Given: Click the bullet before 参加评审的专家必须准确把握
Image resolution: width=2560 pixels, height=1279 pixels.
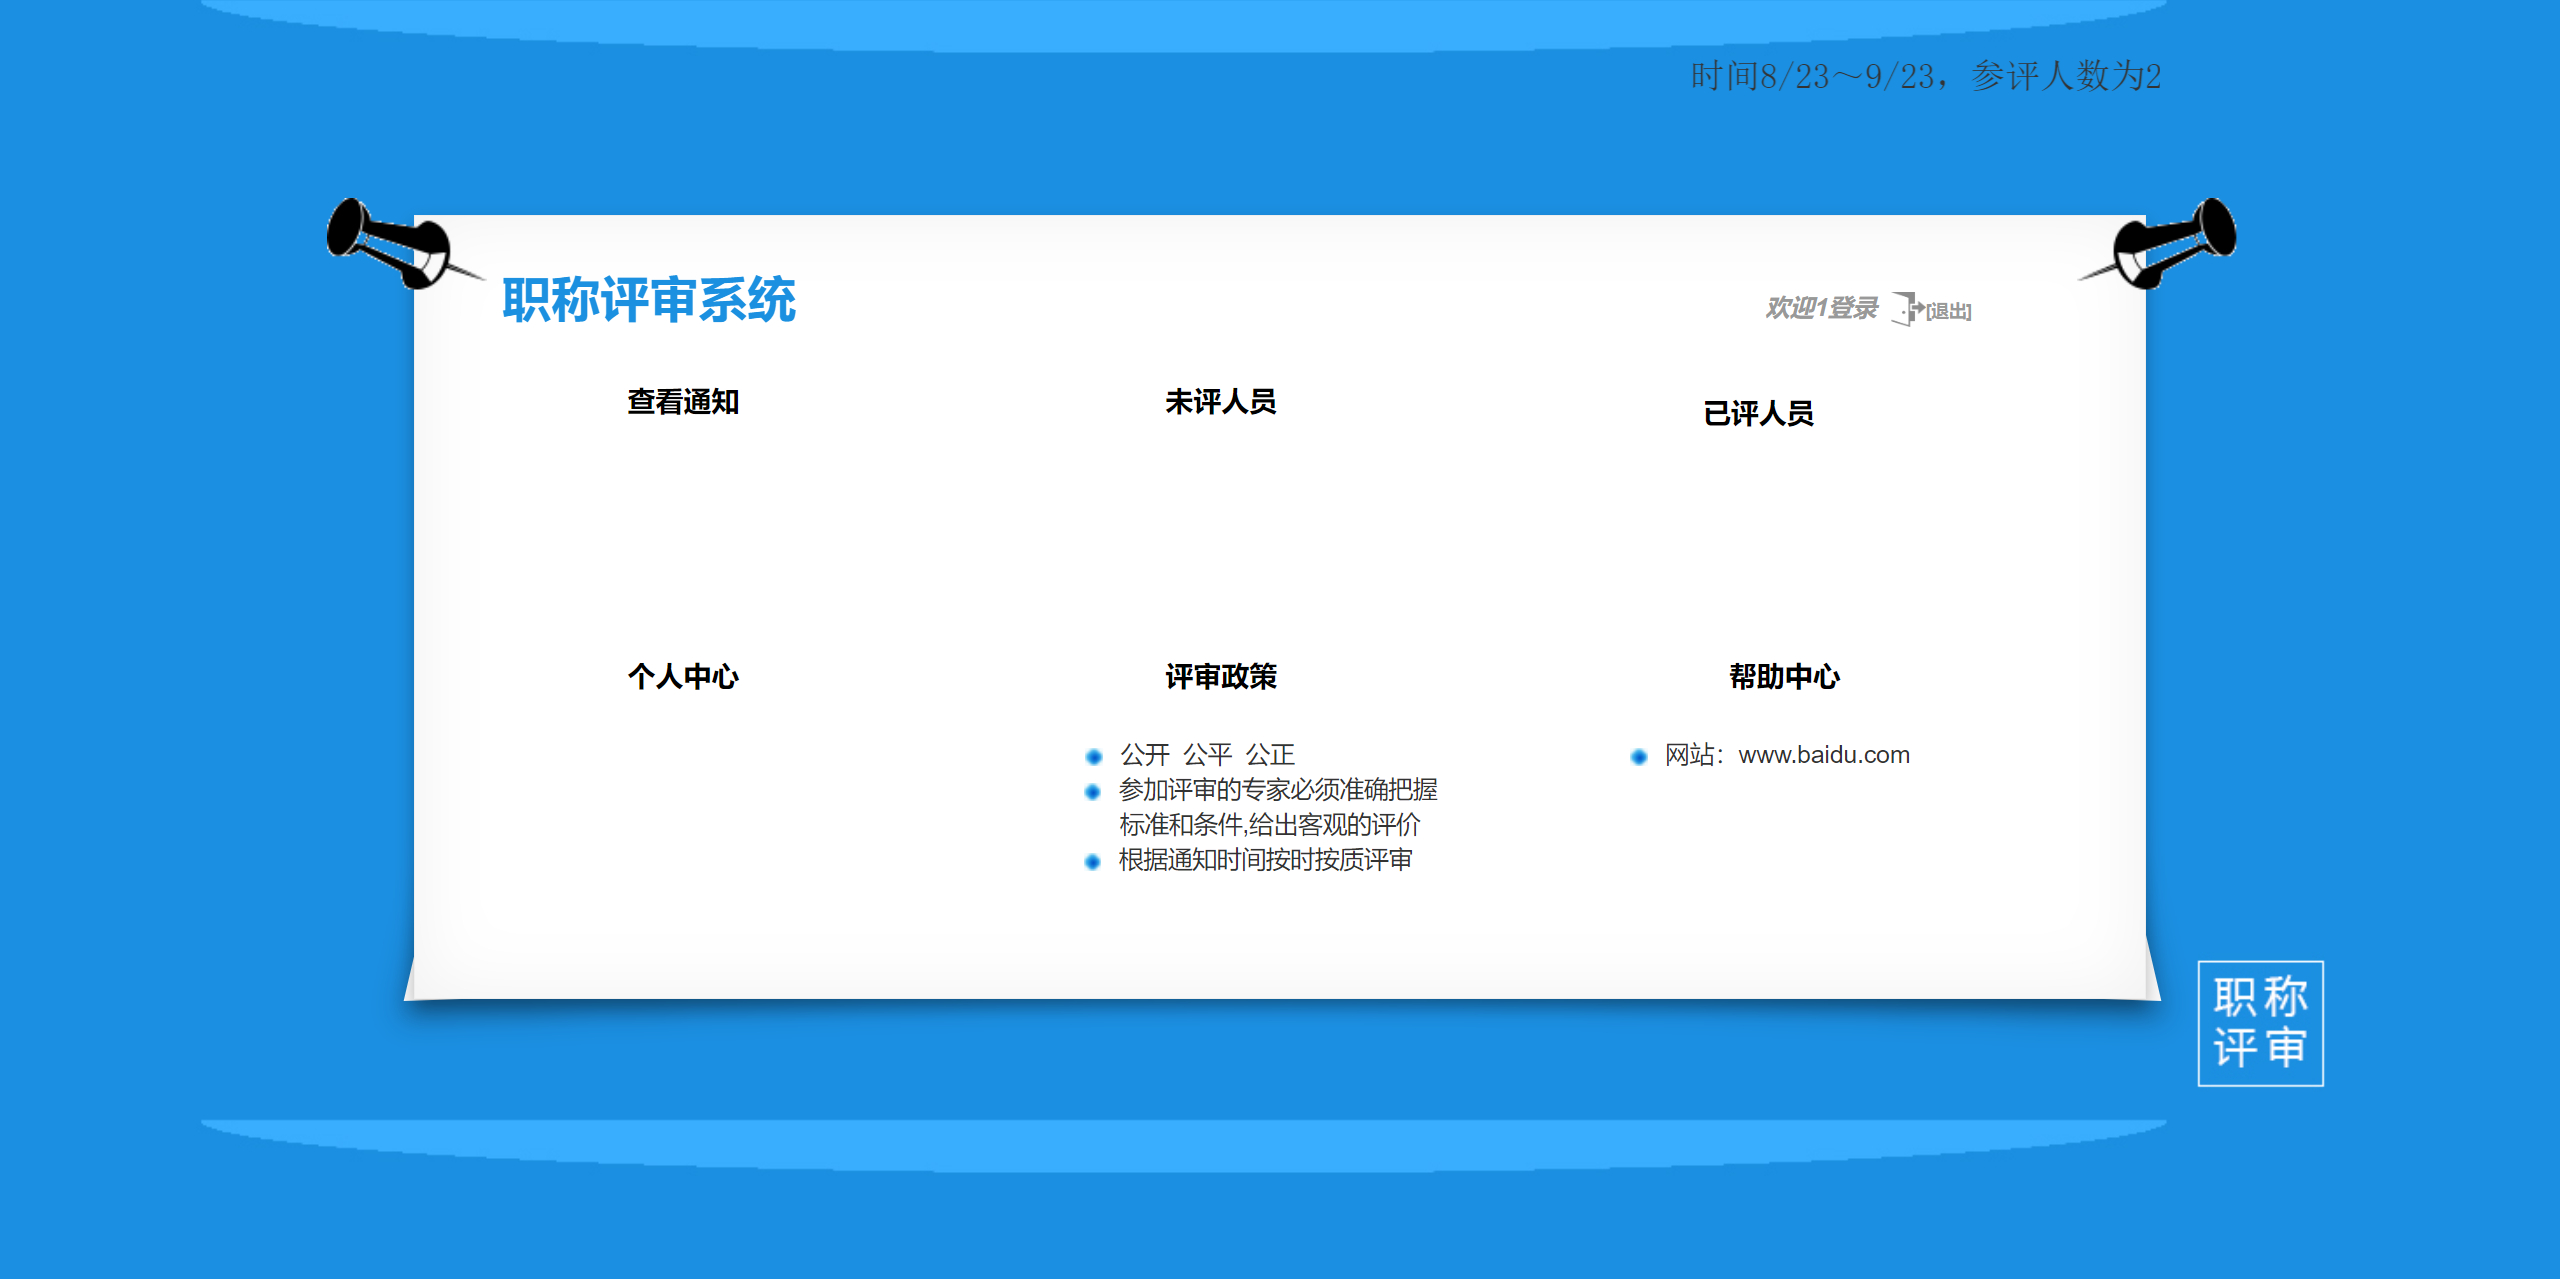Looking at the screenshot, I should (x=1093, y=792).
